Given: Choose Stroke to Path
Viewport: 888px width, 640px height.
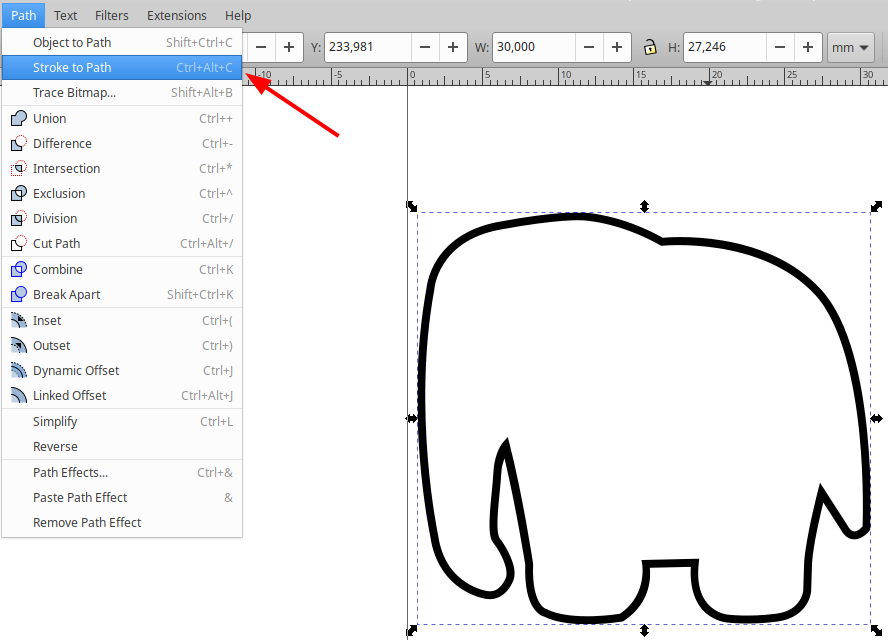Looking at the screenshot, I should [x=122, y=67].
